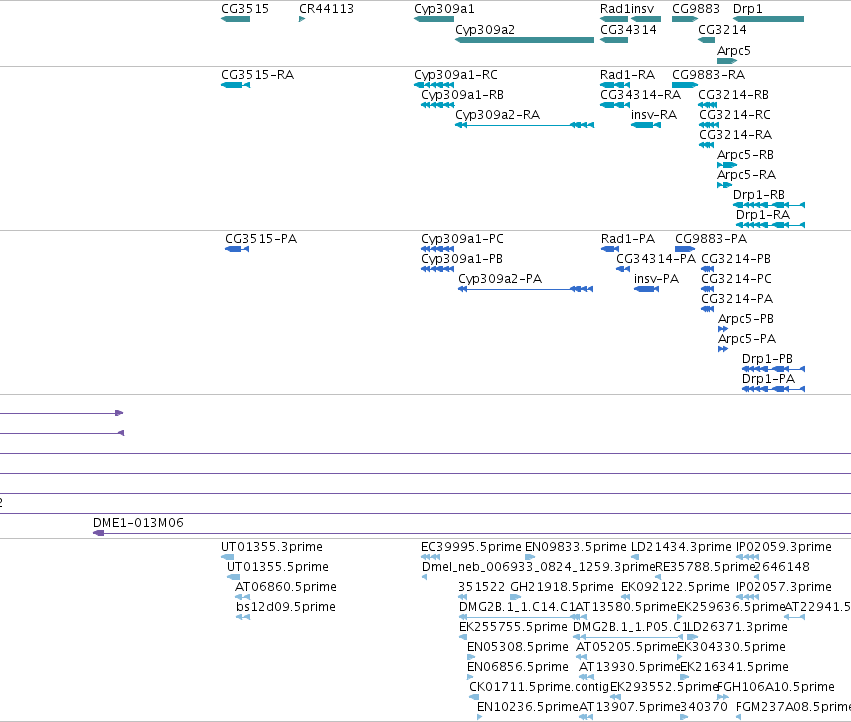Image resolution: width=851 pixels, height=722 pixels.
Task: Click transcript CG3214-RB
Action: 733,95
